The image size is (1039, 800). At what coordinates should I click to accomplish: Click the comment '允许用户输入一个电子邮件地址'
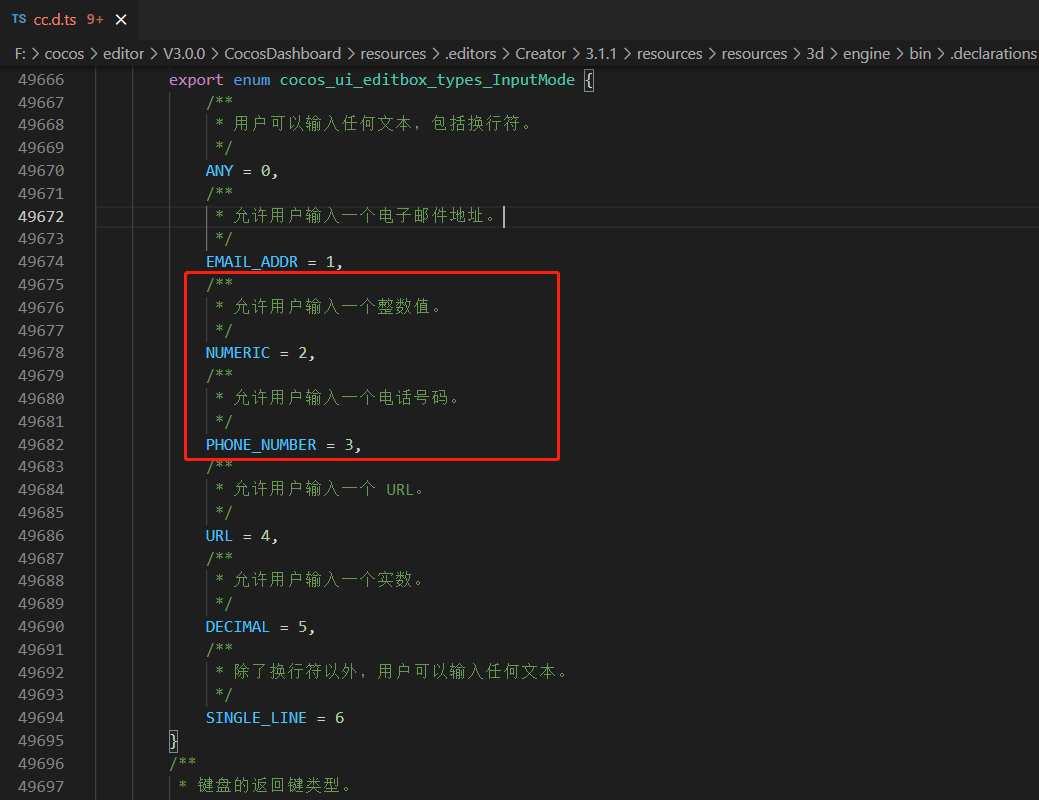359,215
